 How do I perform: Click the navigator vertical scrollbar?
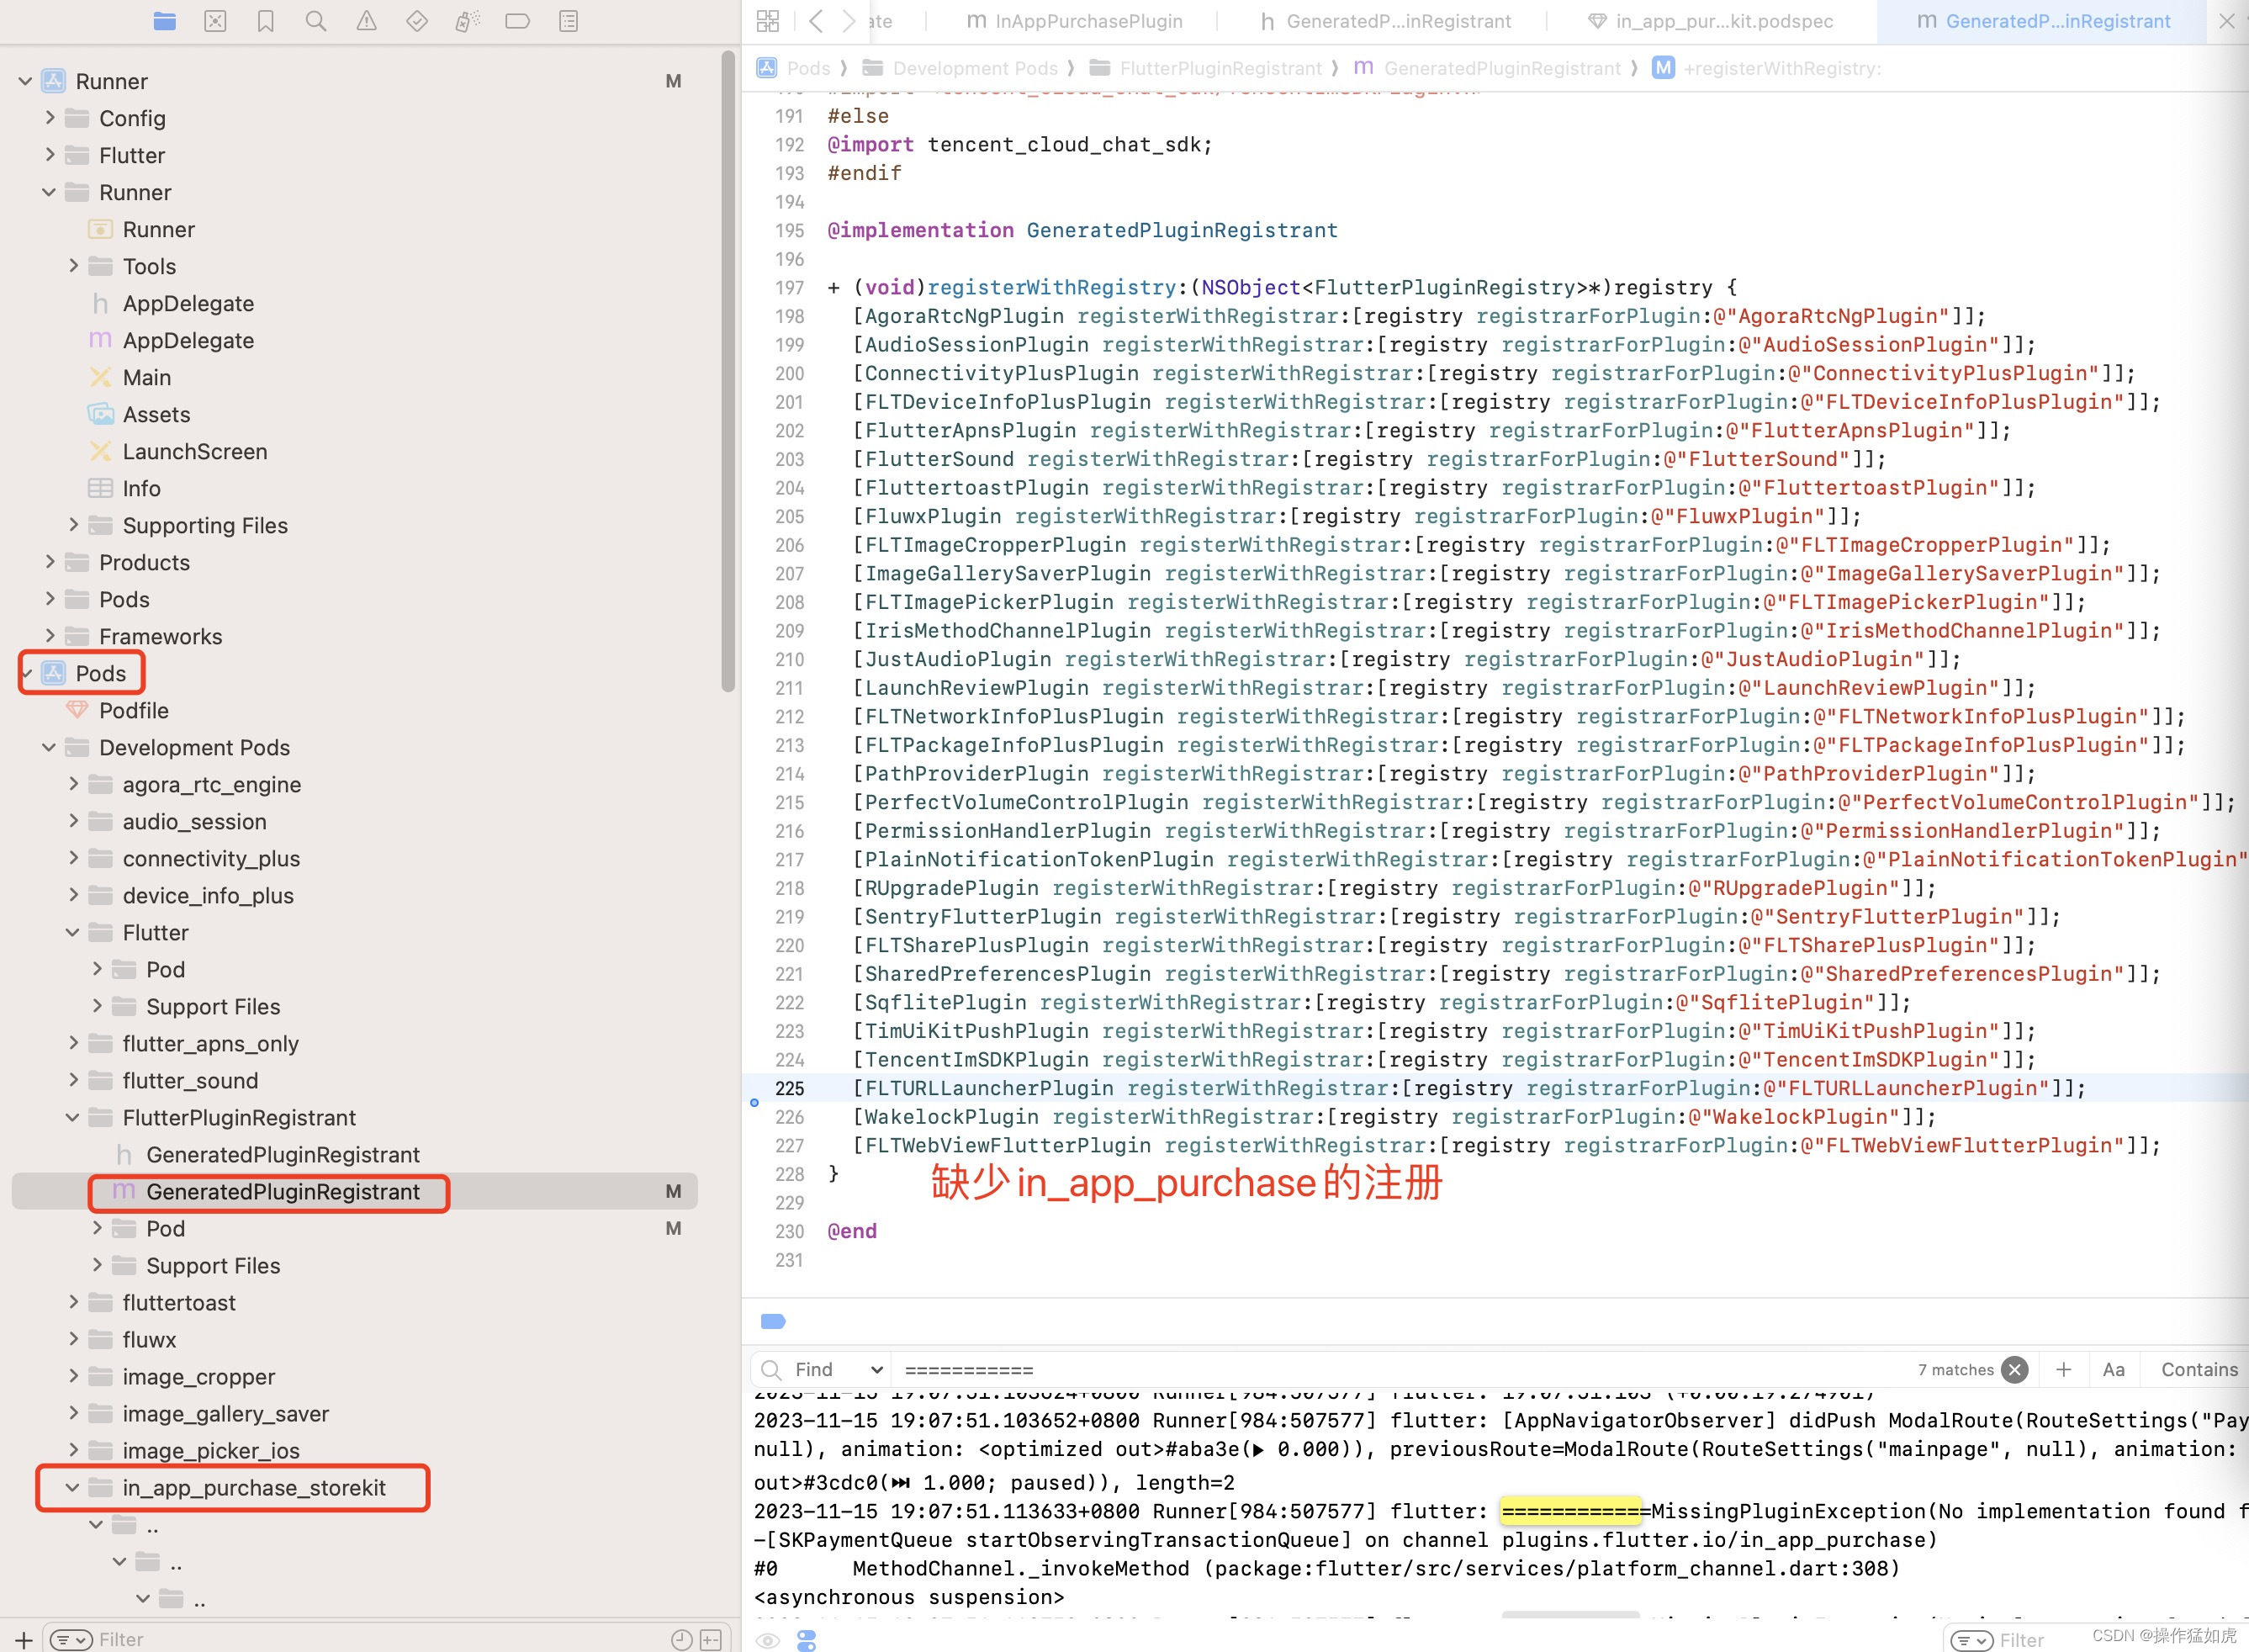point(728,370)
